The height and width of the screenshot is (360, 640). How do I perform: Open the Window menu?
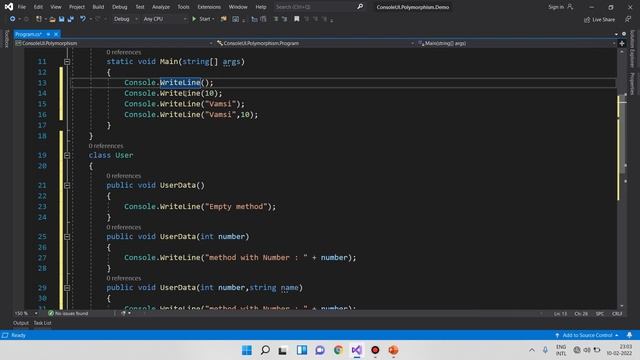tap(238, 7)
